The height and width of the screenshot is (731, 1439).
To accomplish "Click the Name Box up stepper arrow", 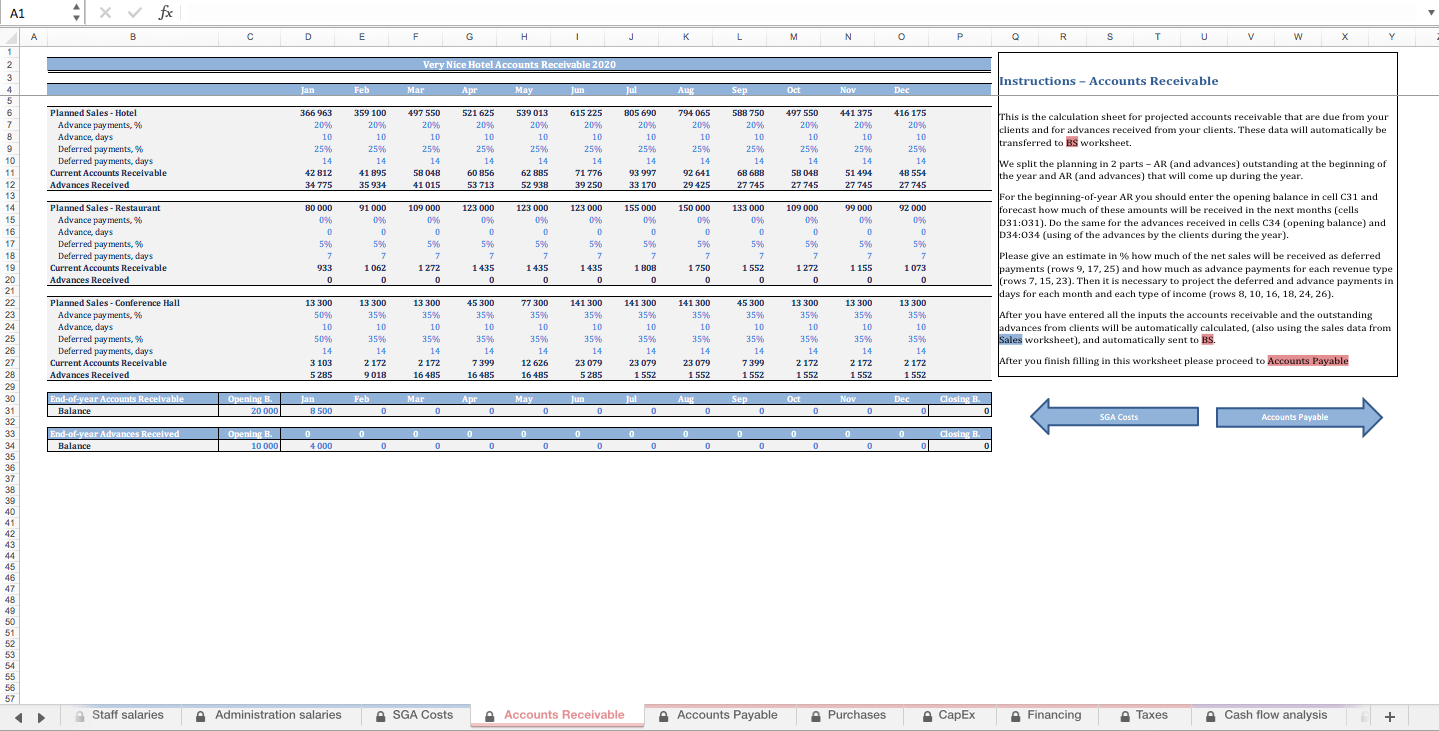I will coord(75,8).
